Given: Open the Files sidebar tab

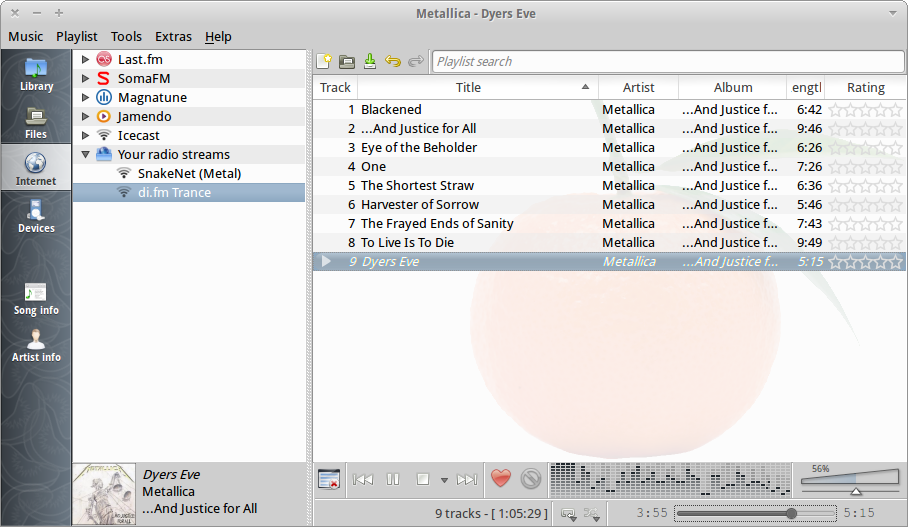Looking at the screenshot, I should click(36, 123).
